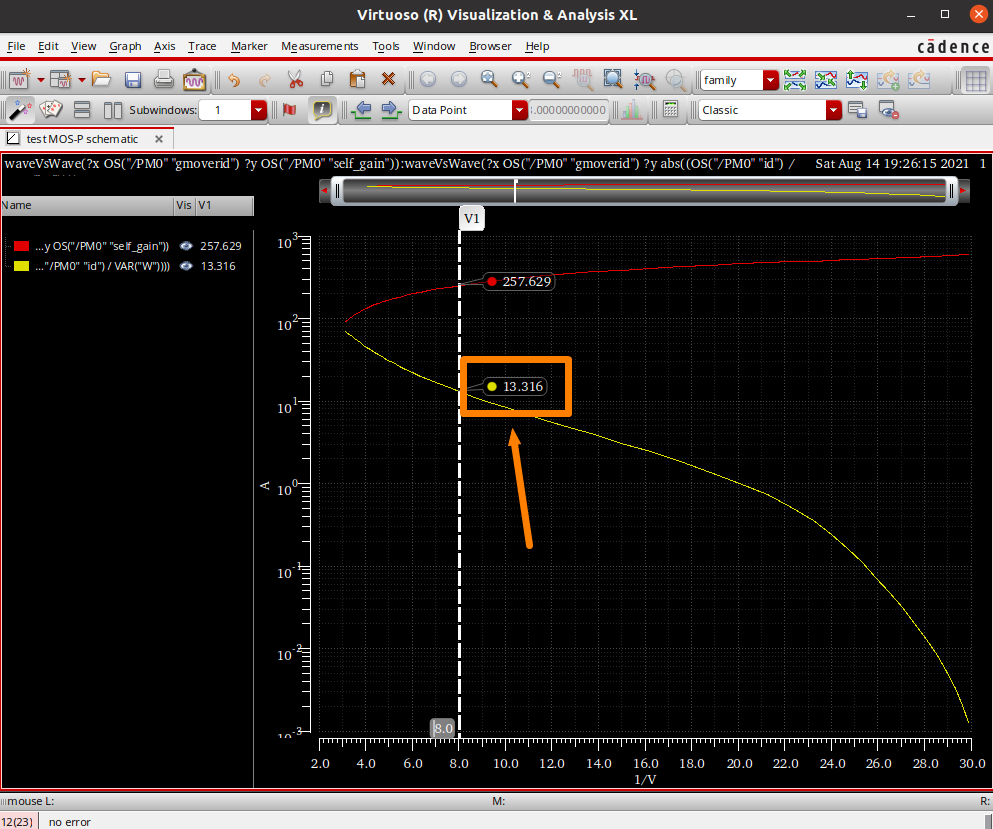Screen dimensions: 993x829
Task: Open the Trace menu
Action: pos(202,46)
